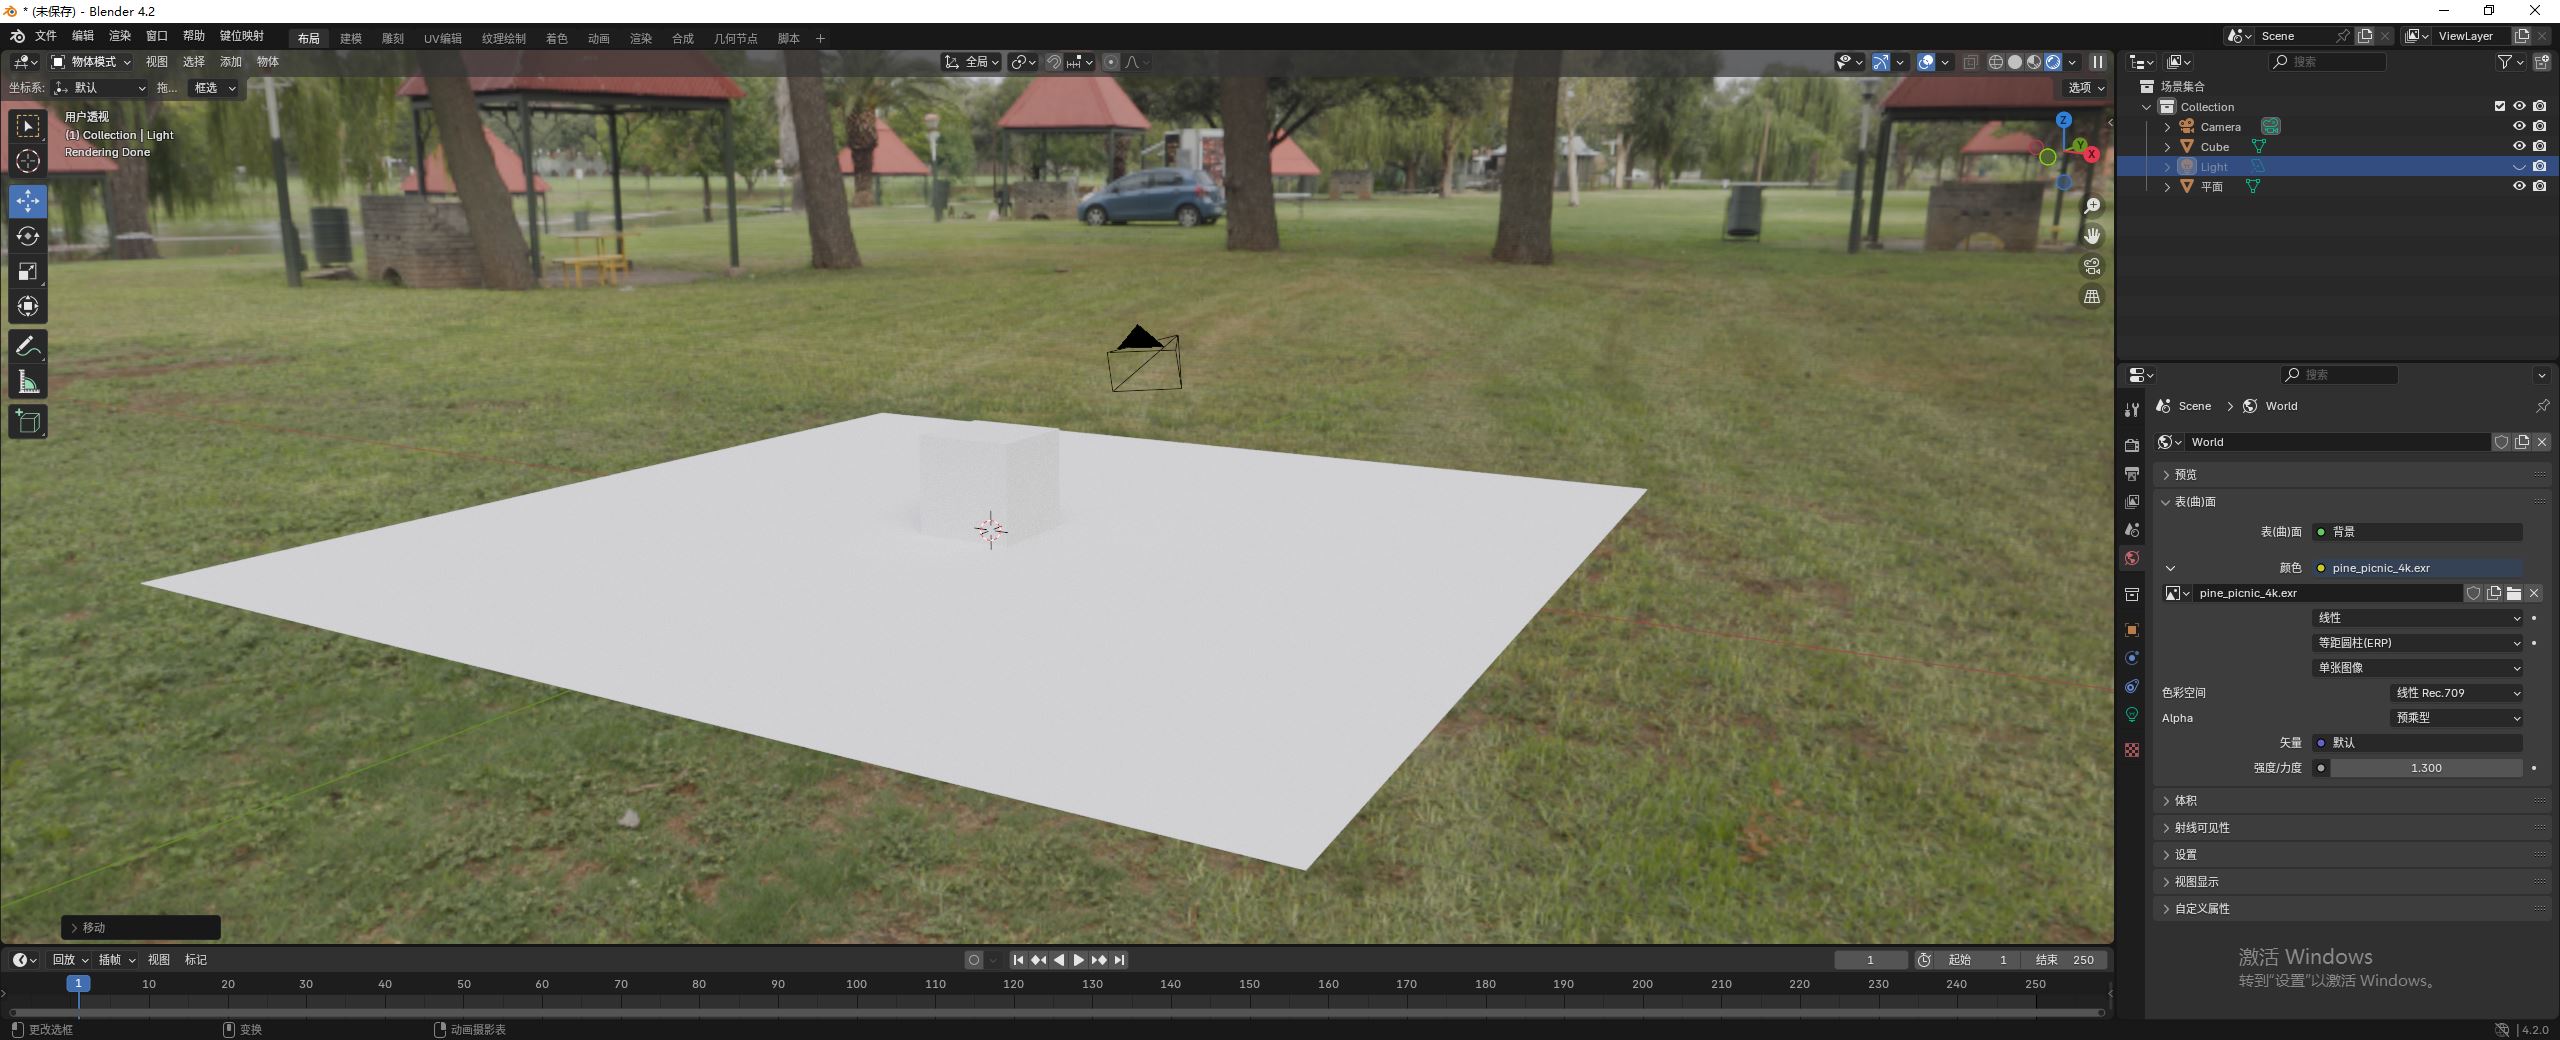Image resolution: width=2560 pixels, height=1040 pixels.
Task: Open the Object Data light properties tab
Action: point(2132,714)
